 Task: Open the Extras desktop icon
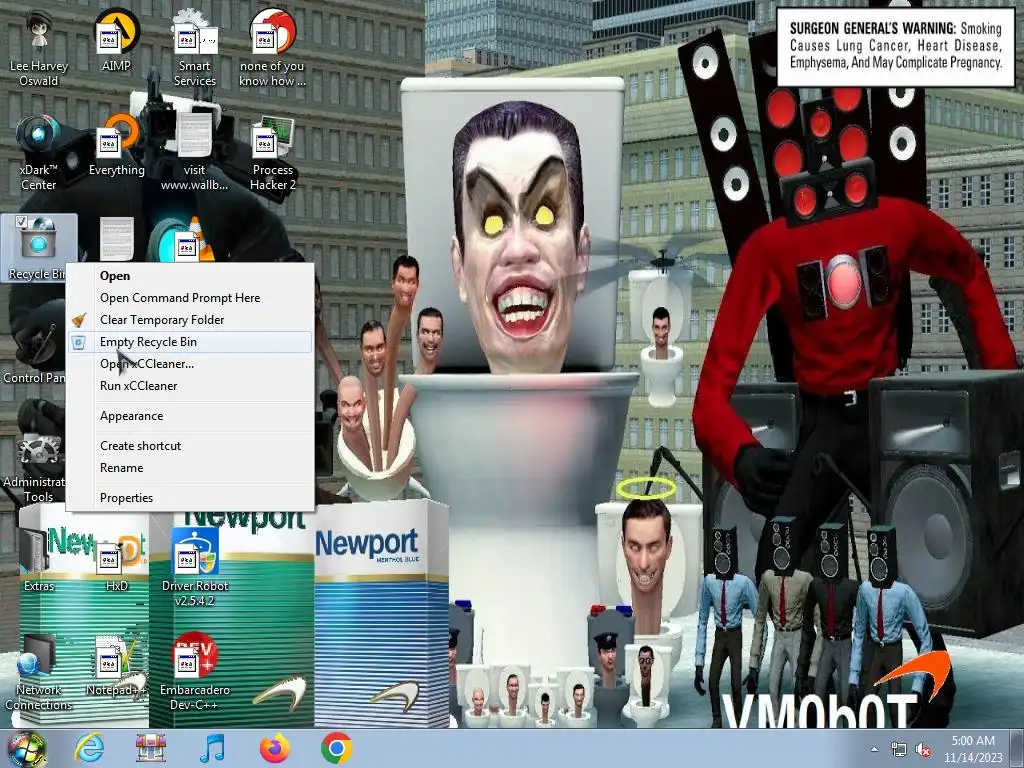39,560
